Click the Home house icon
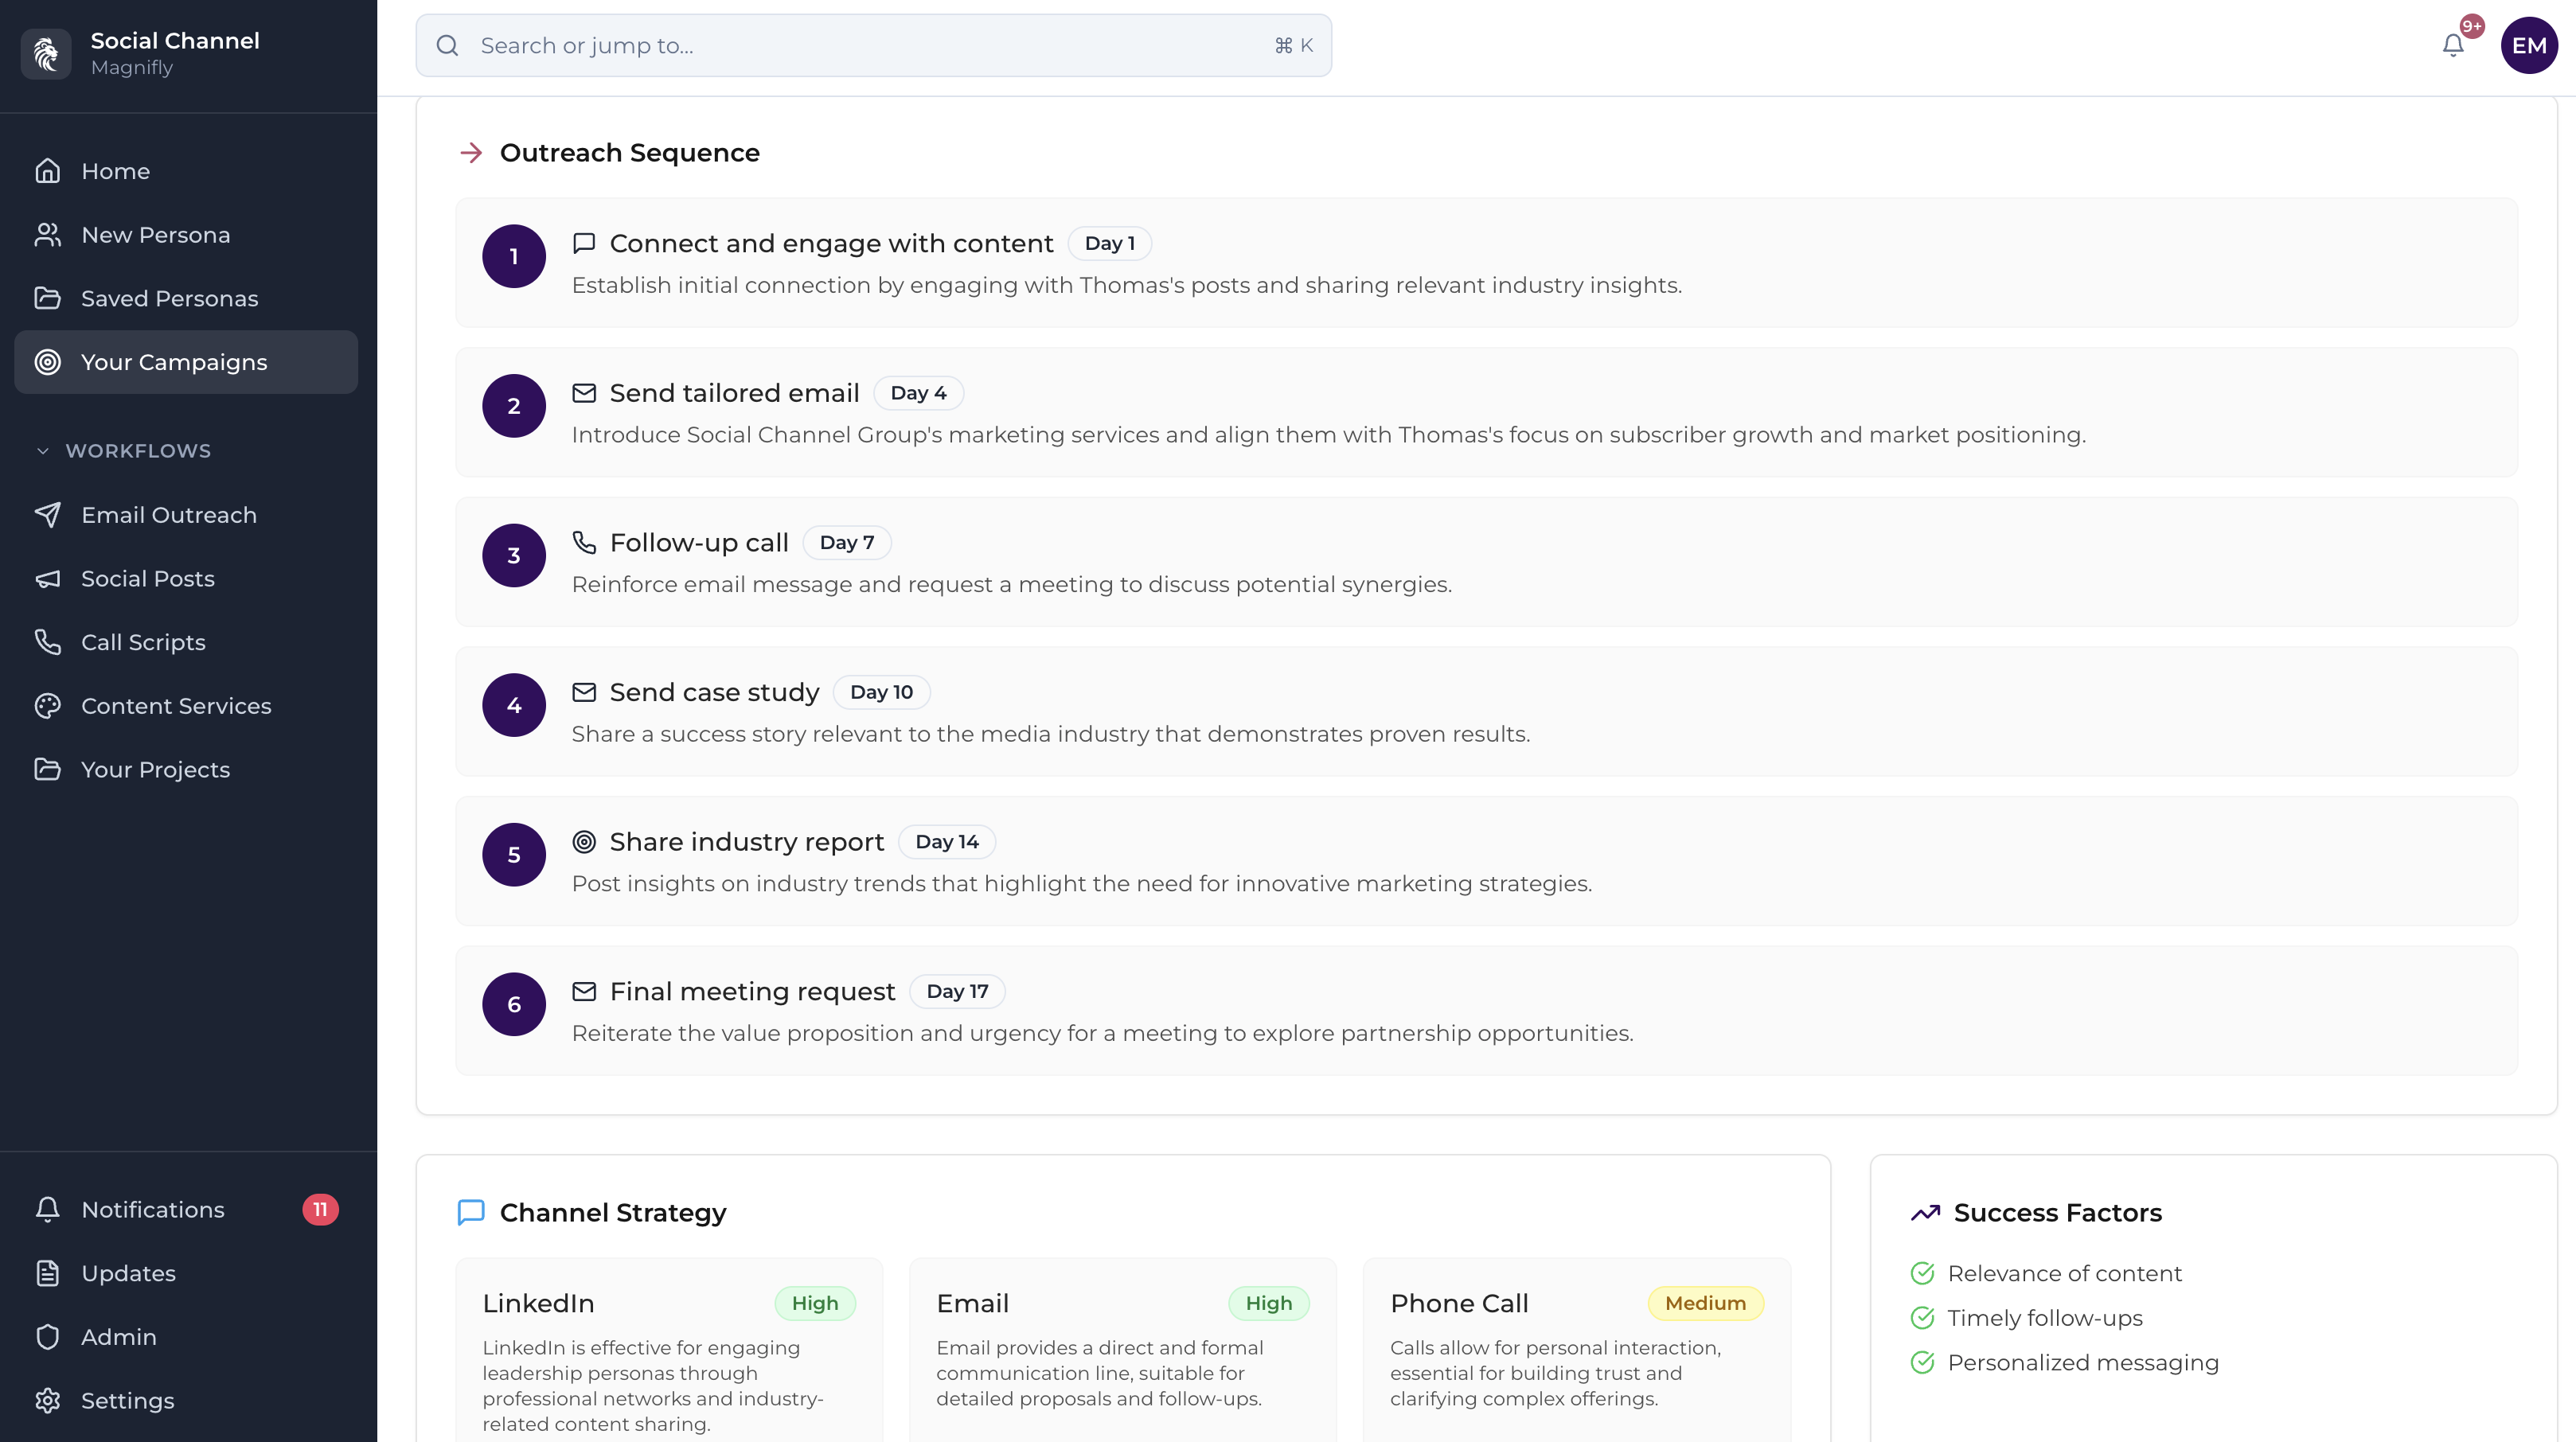The width and height of the screenshot is (2576, 1442). pos(47,171)
